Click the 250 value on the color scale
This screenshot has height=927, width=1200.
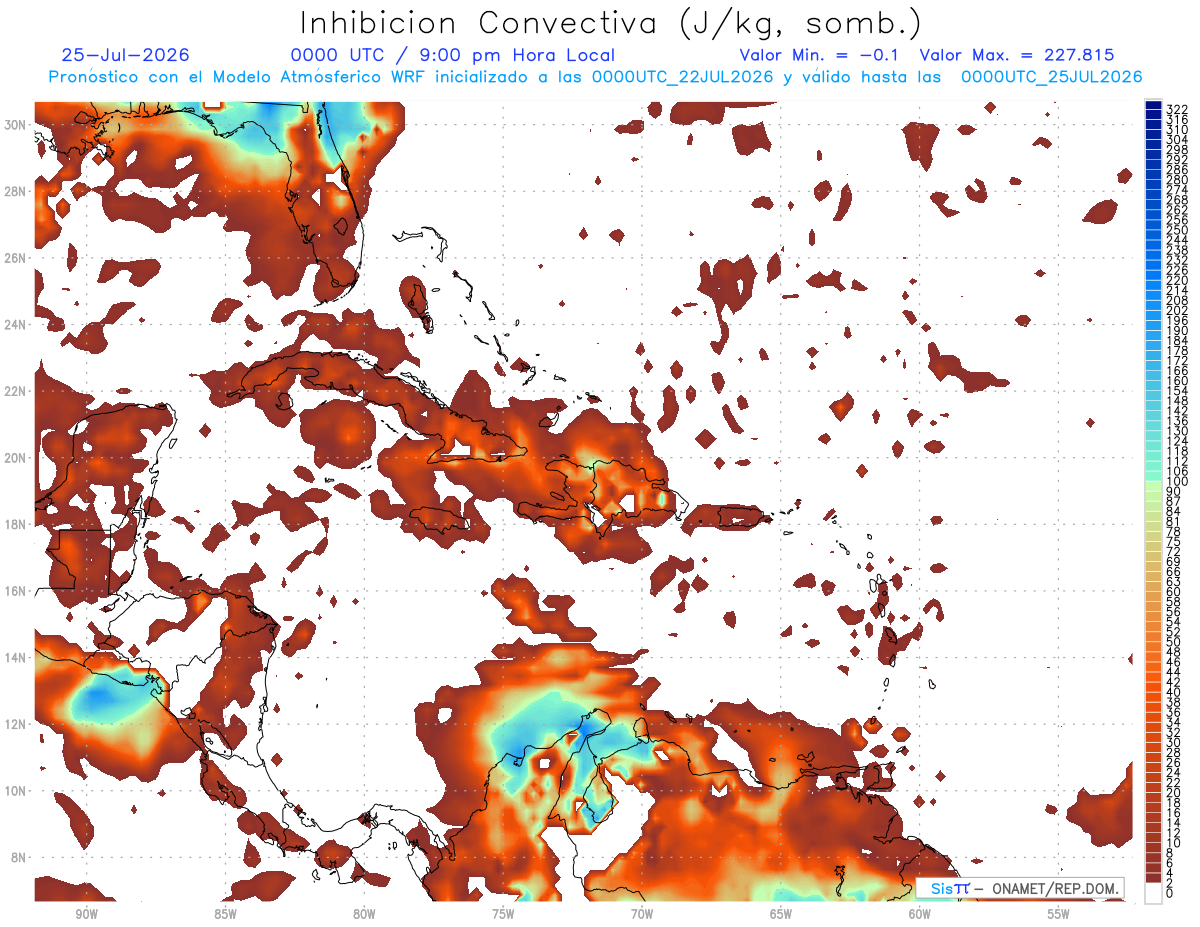(1177, 230)
